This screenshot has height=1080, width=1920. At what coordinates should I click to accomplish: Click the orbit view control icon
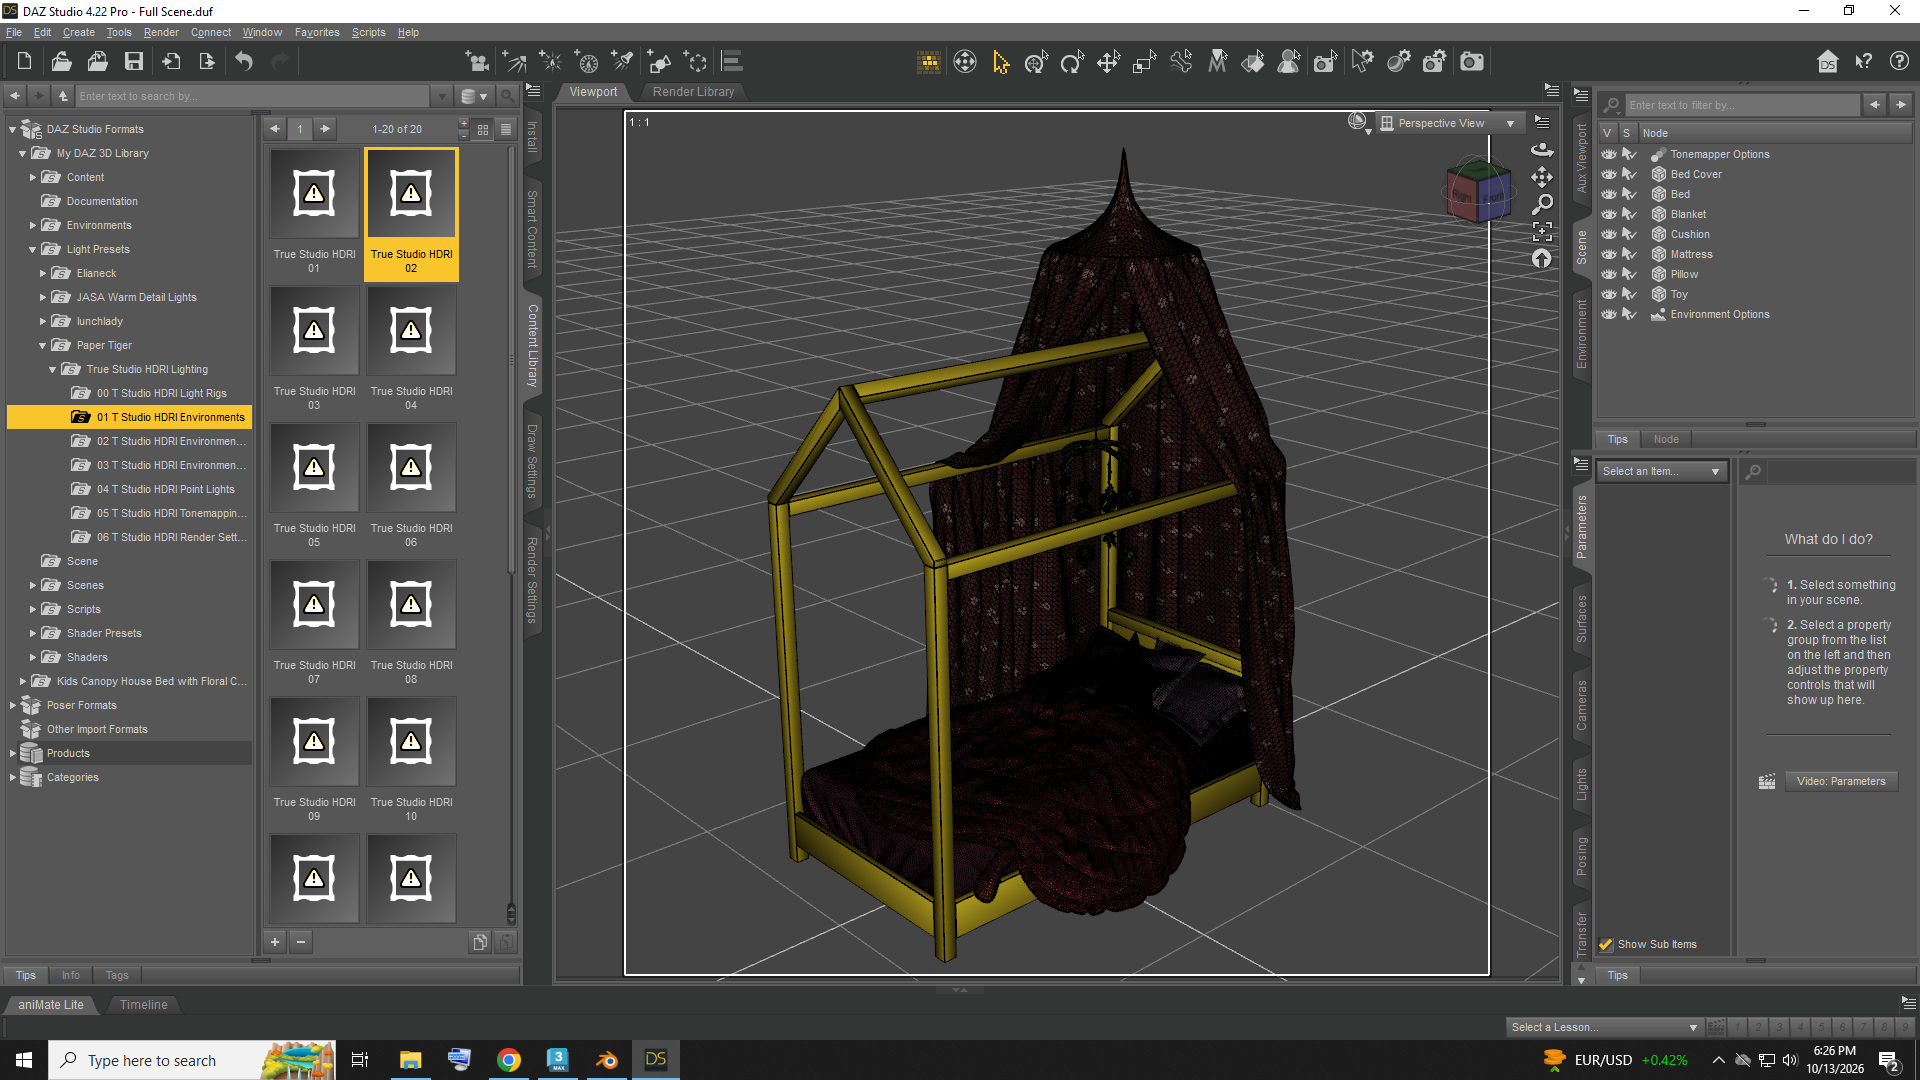(x=1542, y=149)
